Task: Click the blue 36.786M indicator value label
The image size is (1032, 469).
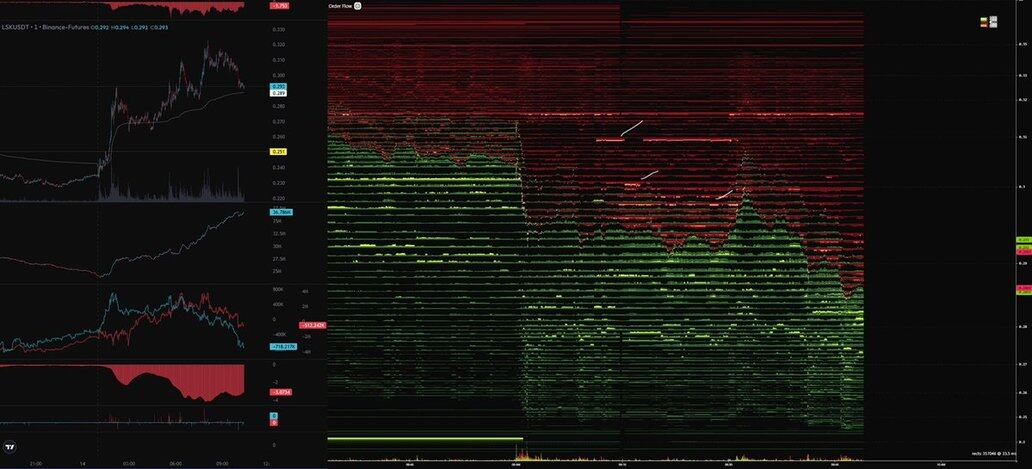Action: coord(280,212)
